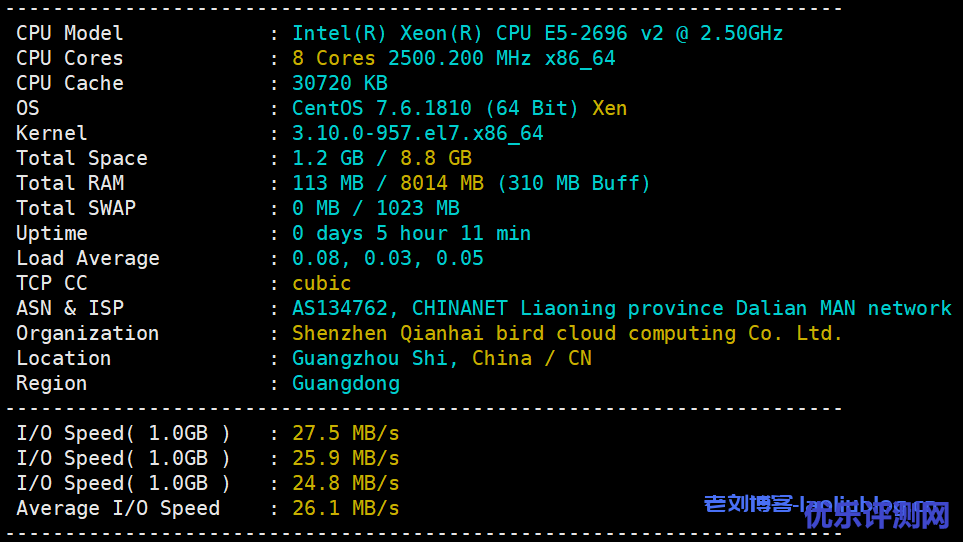Image resolution: width=963 pixels, height=542 pixels.
Task: Click the Shenzhen Qianhai organization name
Action: (567, 333)
